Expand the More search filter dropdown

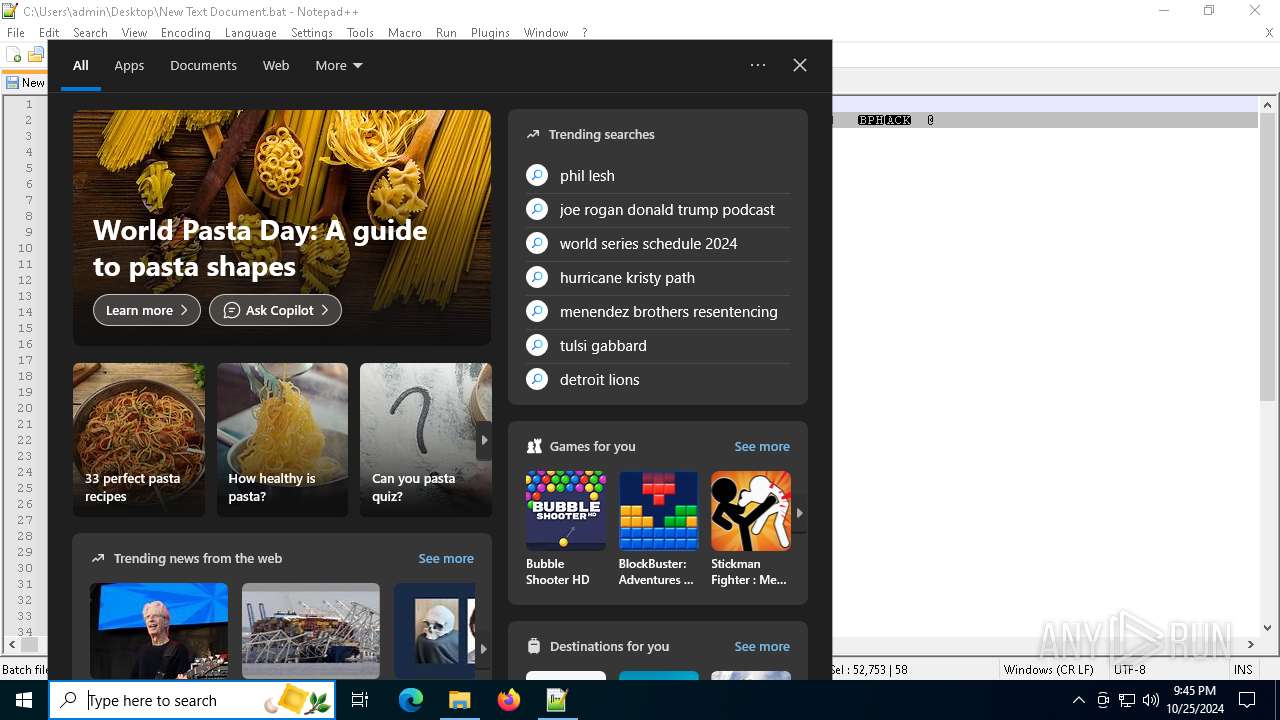[339, 65]
